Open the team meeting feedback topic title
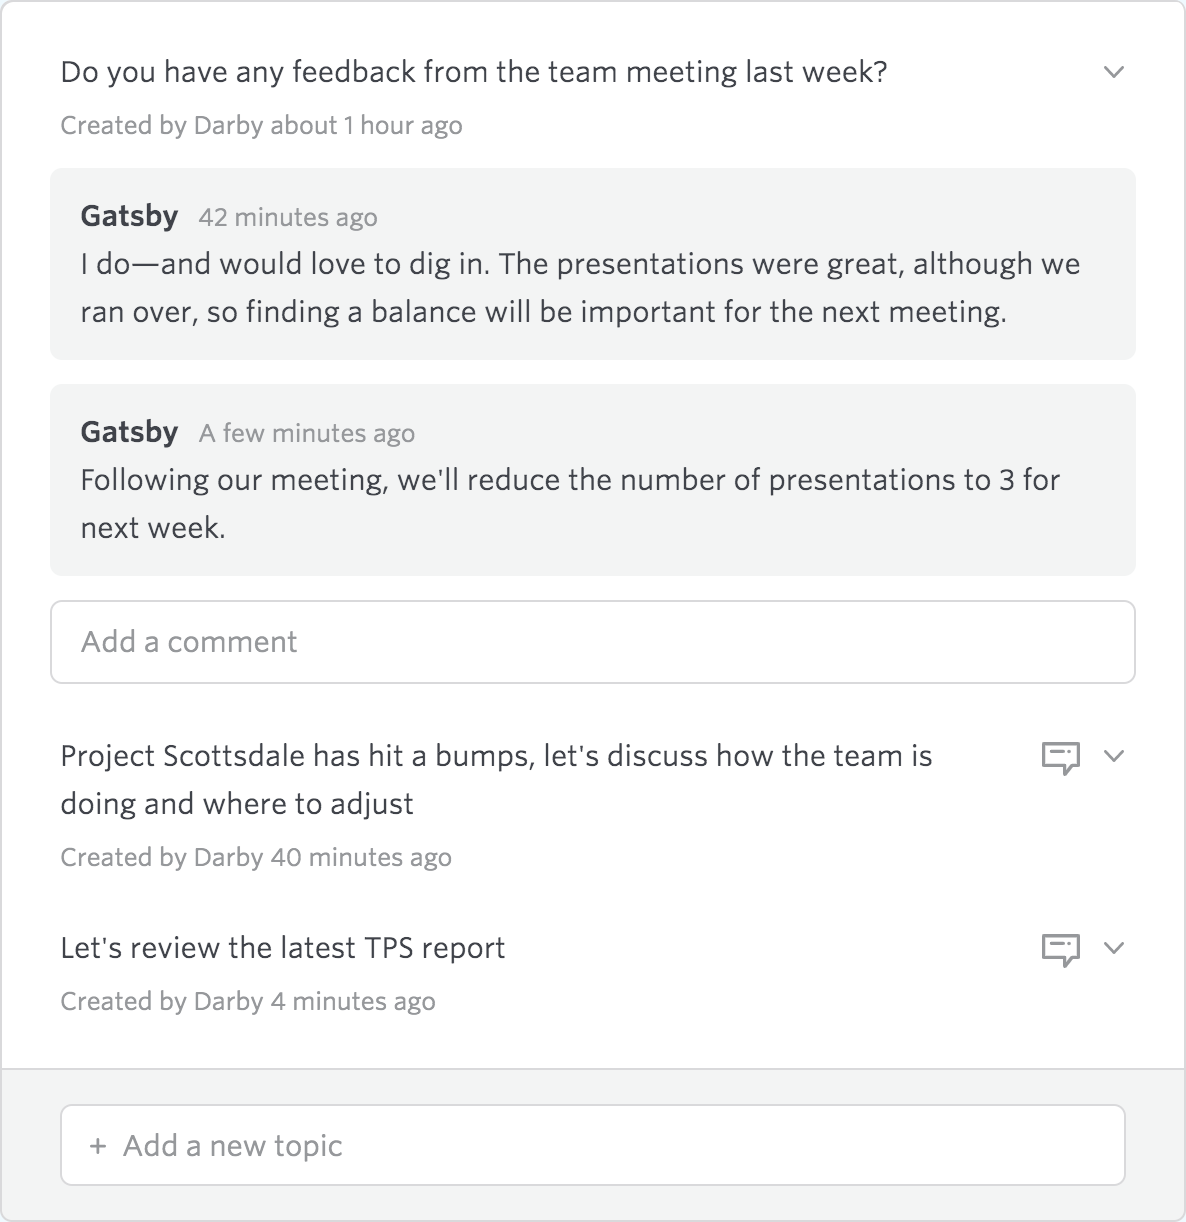This screenshot has width=1186, height=1222. tap(474, 71)
